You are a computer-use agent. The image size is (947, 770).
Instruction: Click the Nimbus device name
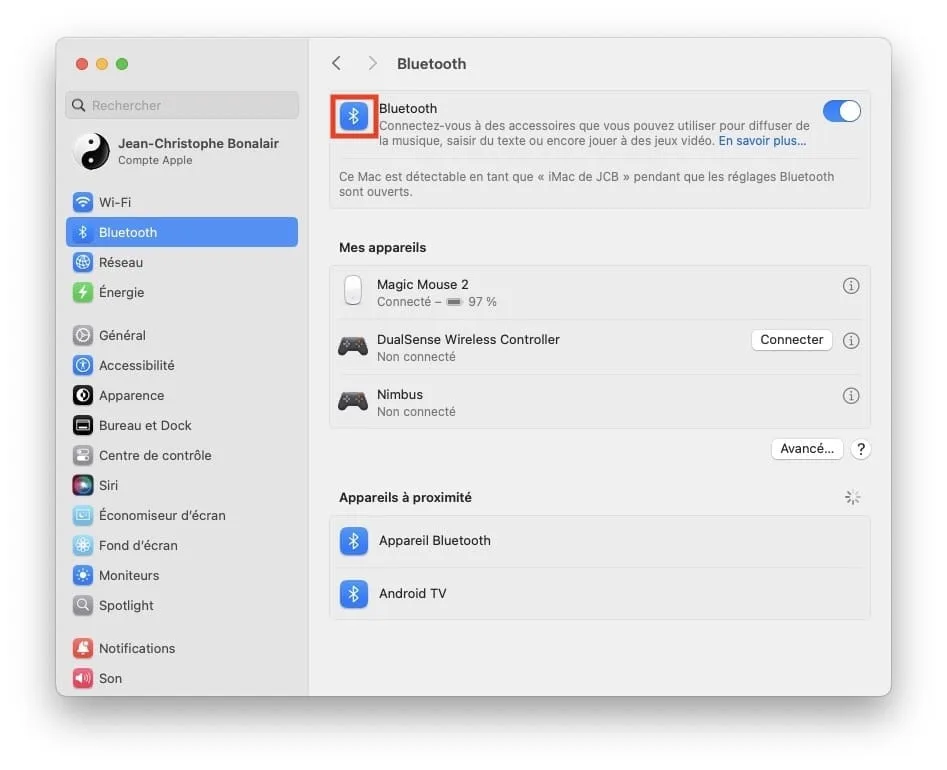pyautogui.click(x=400, y=394)
